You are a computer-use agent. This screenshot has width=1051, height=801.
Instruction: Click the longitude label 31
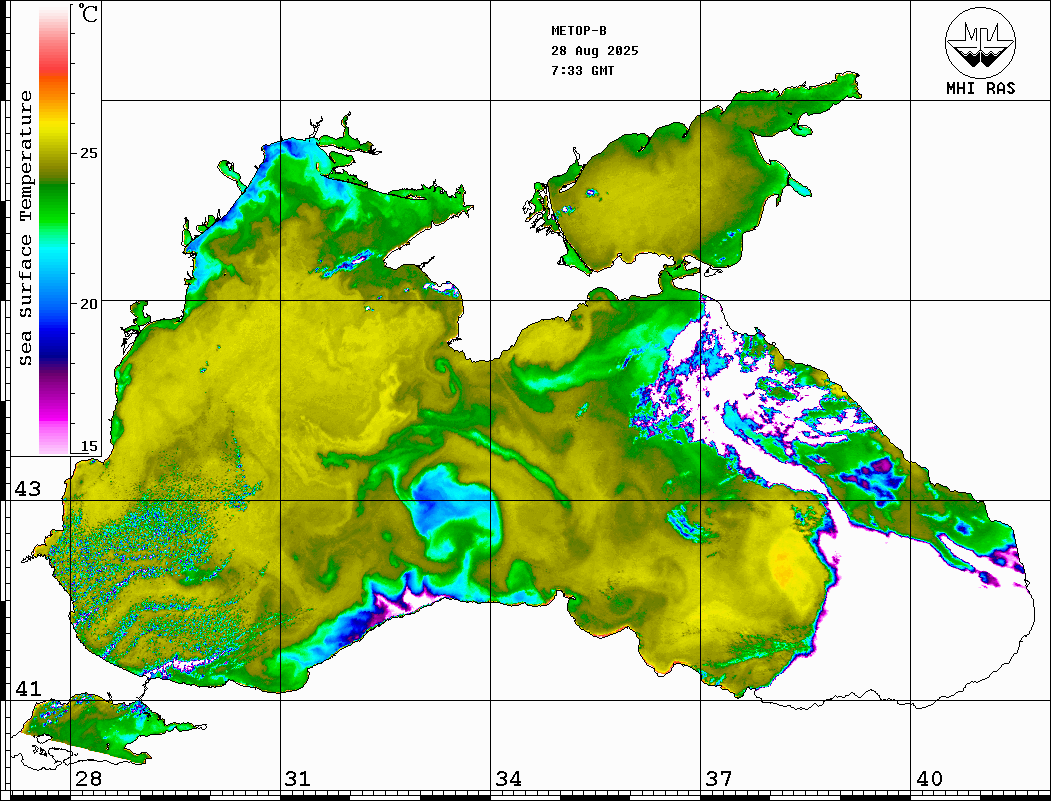coord(298,778)
